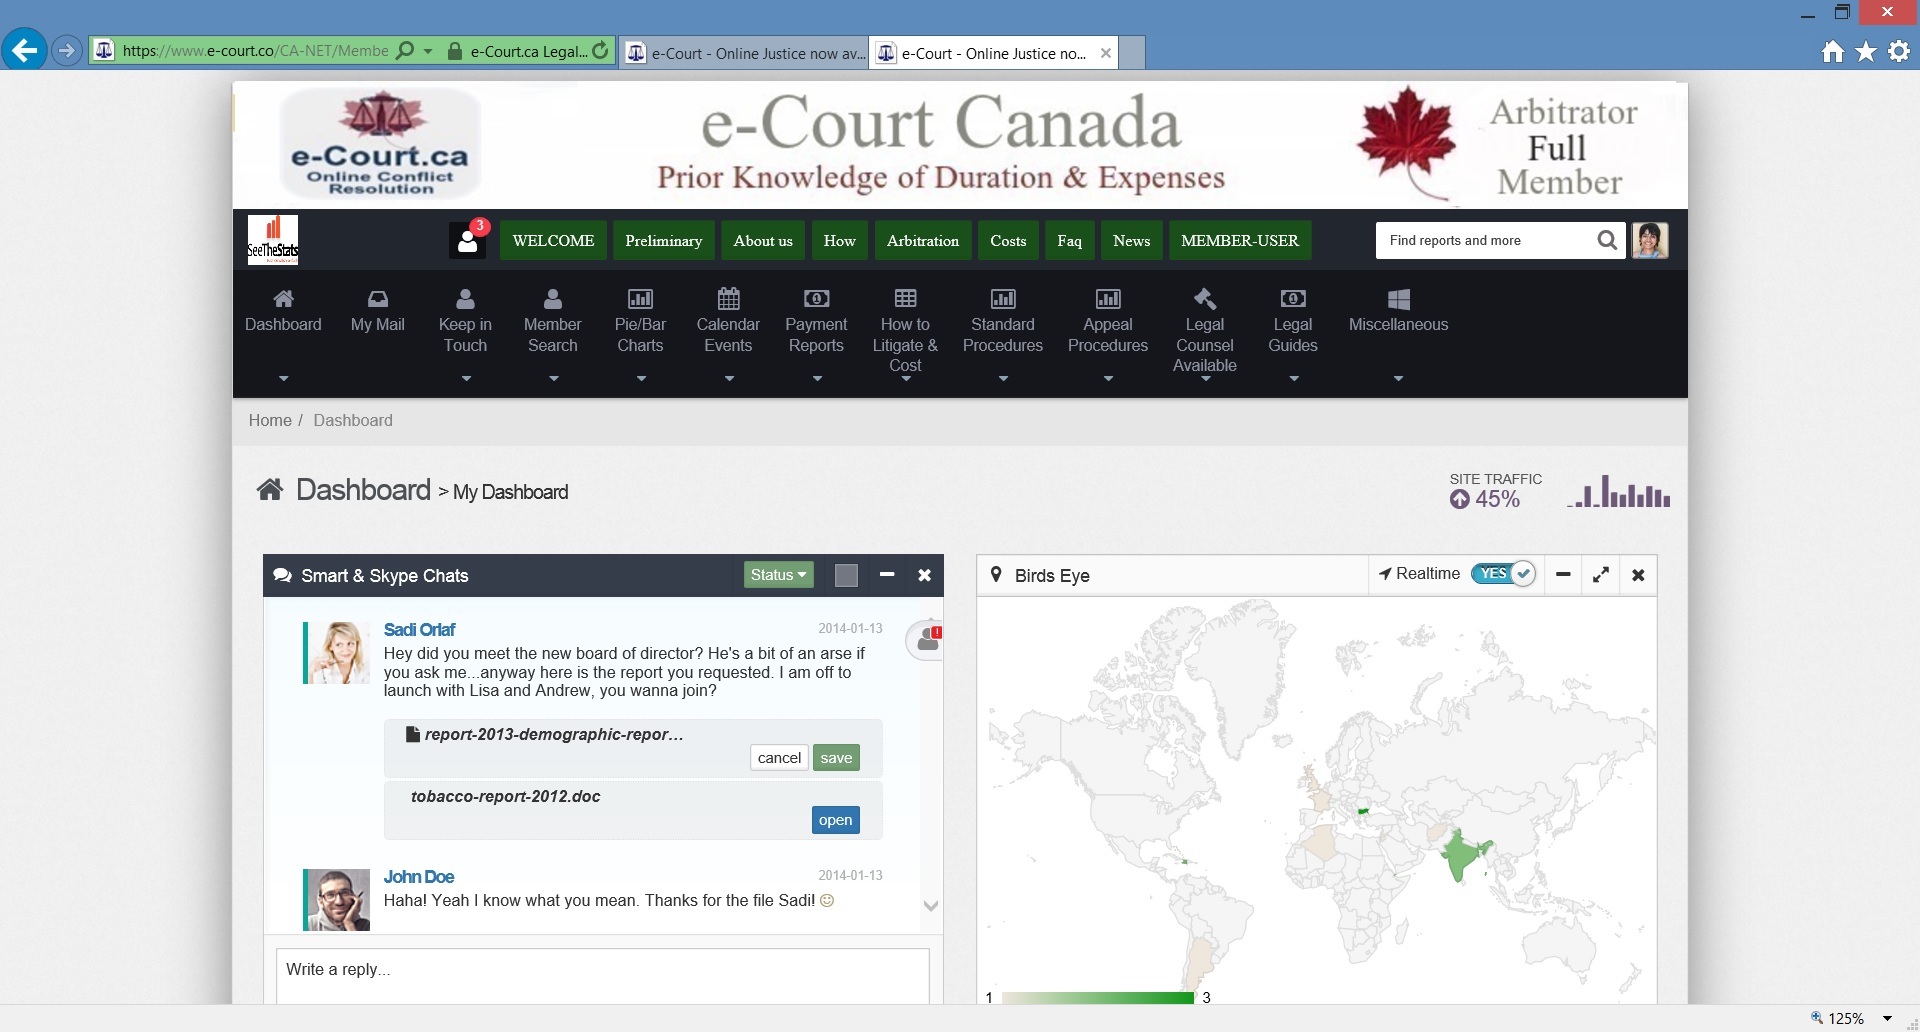Click the gray square chat toggle
Viewport: 1920px width, 1032px height.
(846, 575)
